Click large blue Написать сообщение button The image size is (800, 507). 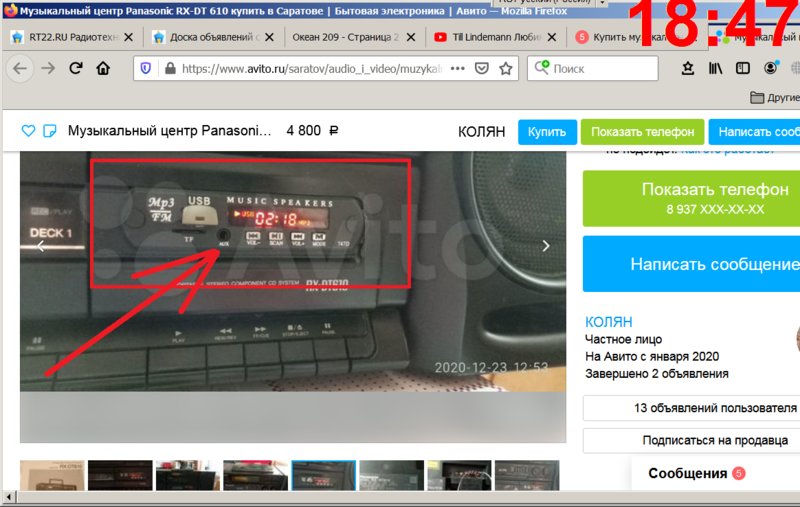click(691, 264)
